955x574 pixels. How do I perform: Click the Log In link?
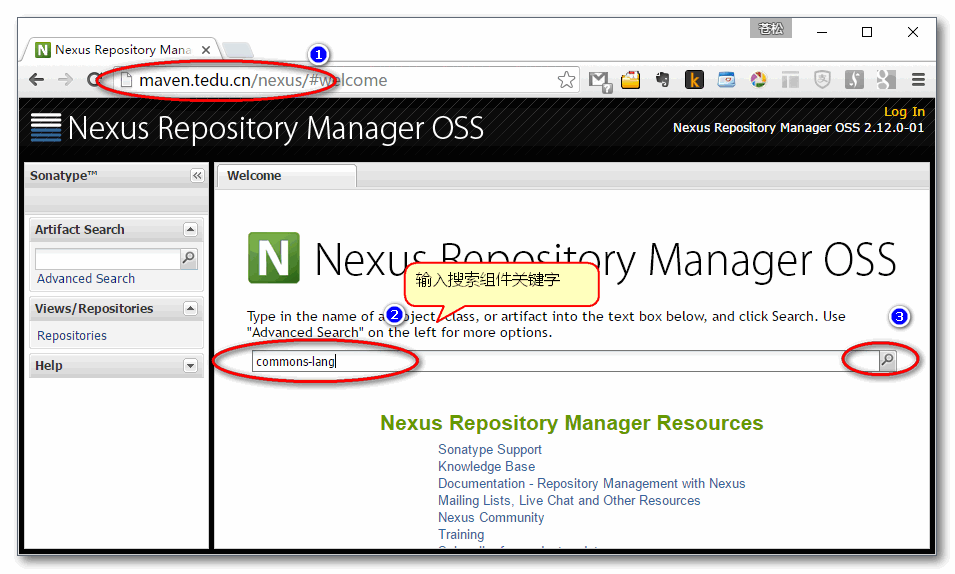coord(904,112)
